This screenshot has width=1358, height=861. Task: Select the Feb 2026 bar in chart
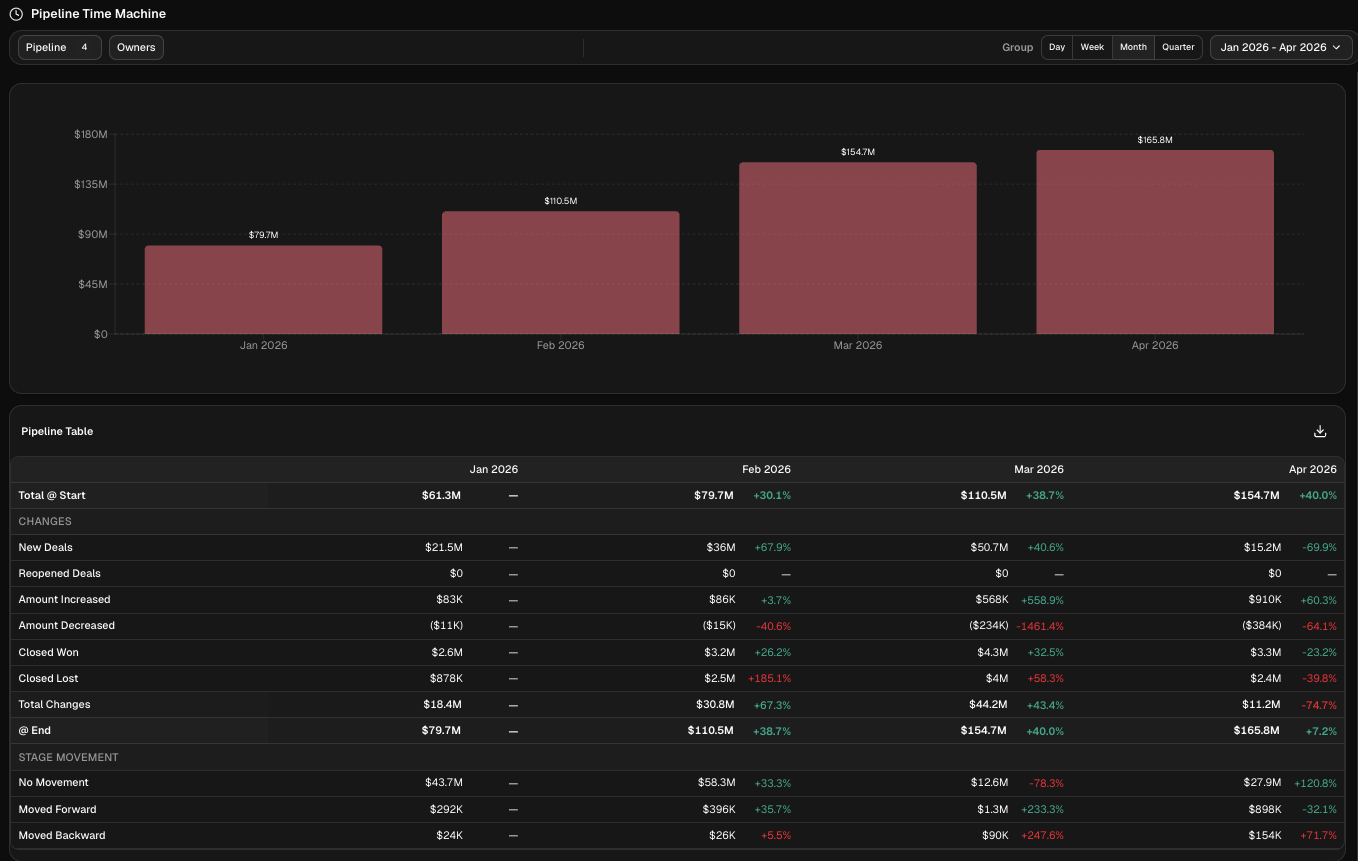click(560, 273)
